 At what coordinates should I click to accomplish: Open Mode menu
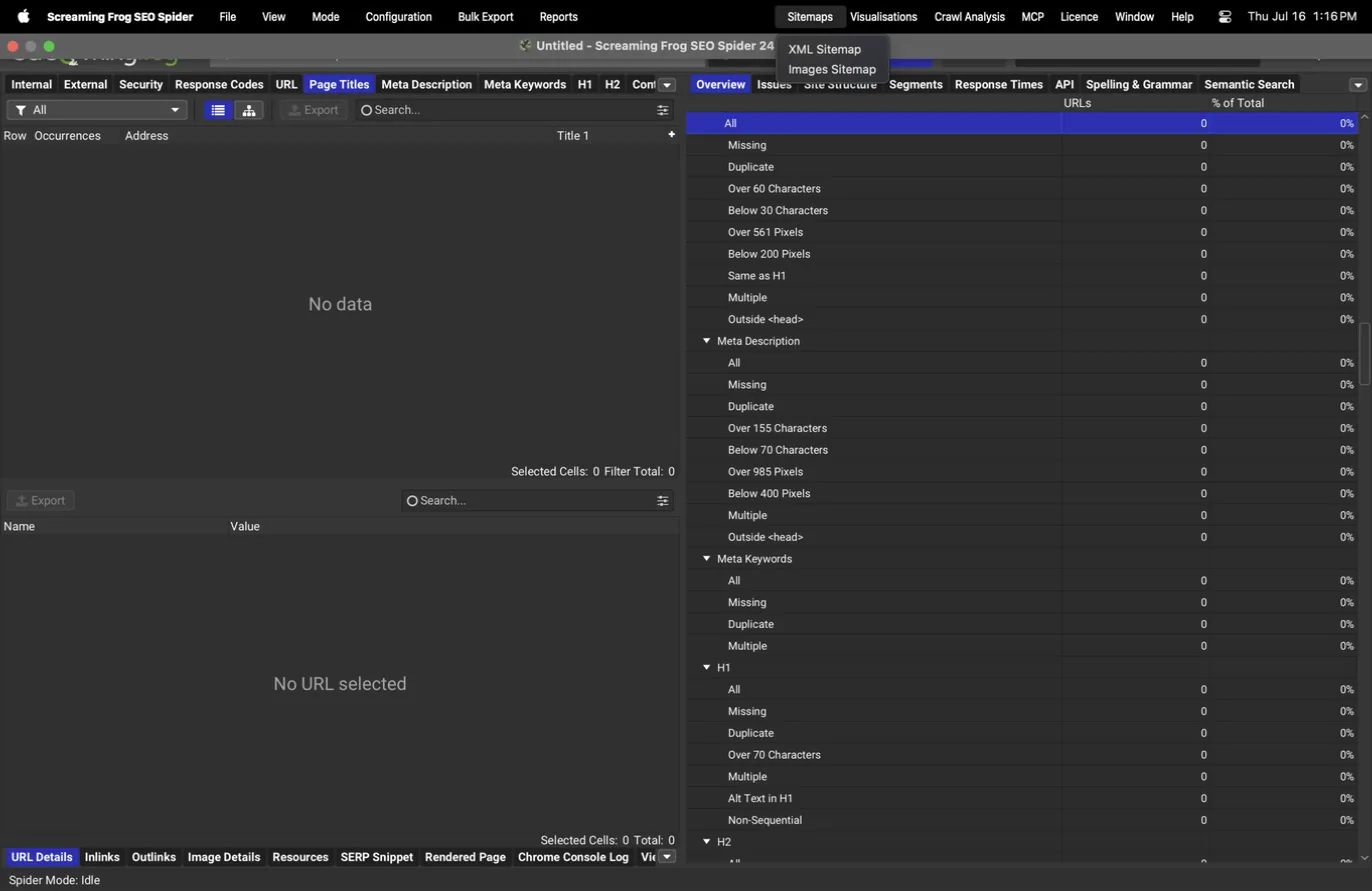[325, 16]
